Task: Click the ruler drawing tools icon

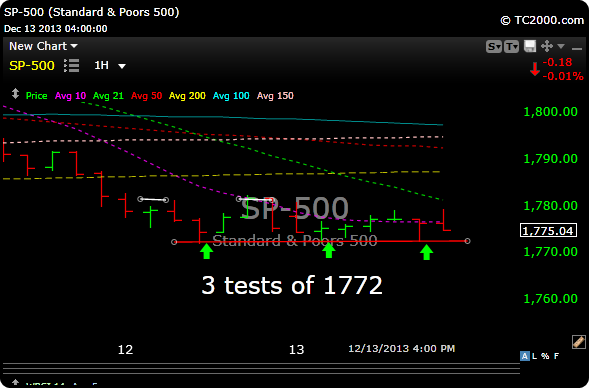Action: coord(578,342)
